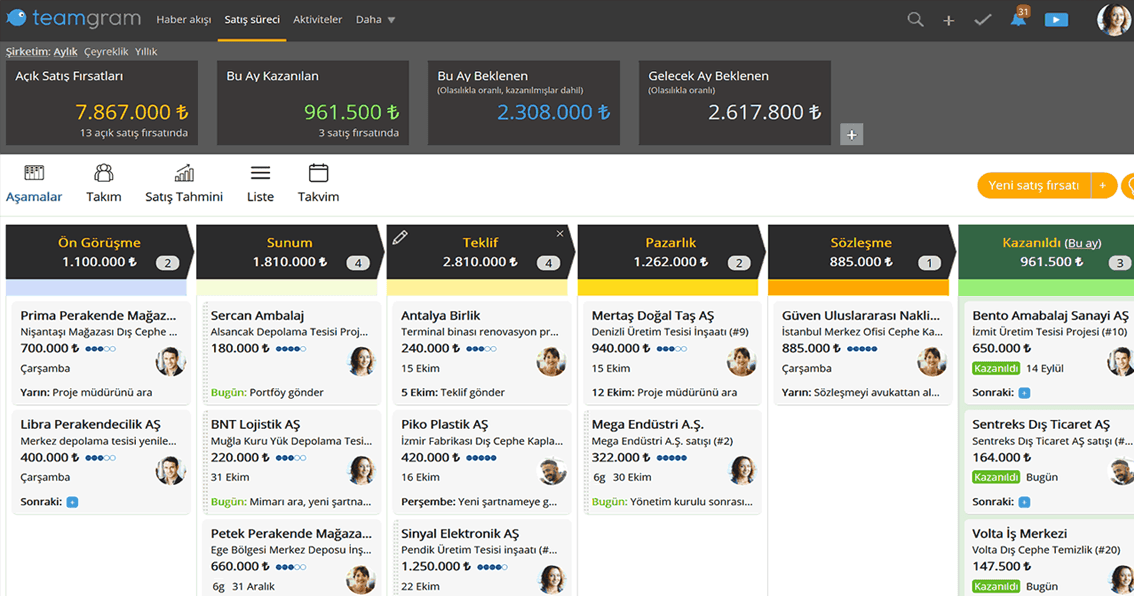Image resolution: width=1134 pixels, height=596 pixels.
Task: Open Bu Ay Kazanılan summary card
Action: (312, 103)
